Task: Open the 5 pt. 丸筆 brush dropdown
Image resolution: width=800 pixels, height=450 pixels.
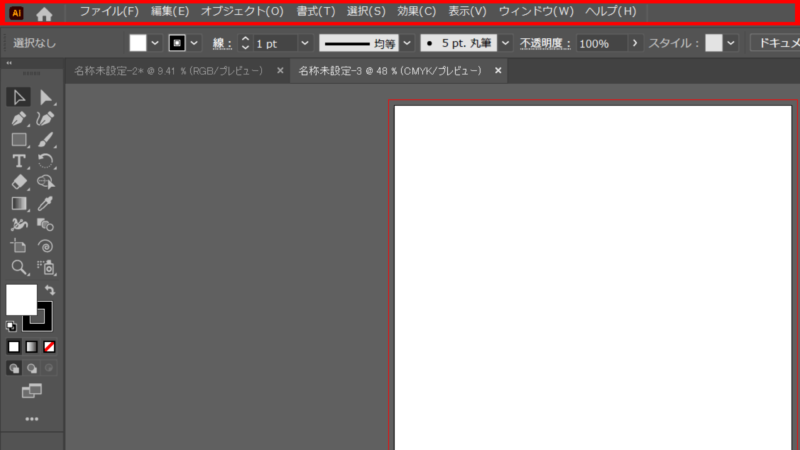Action: (505, 44)
